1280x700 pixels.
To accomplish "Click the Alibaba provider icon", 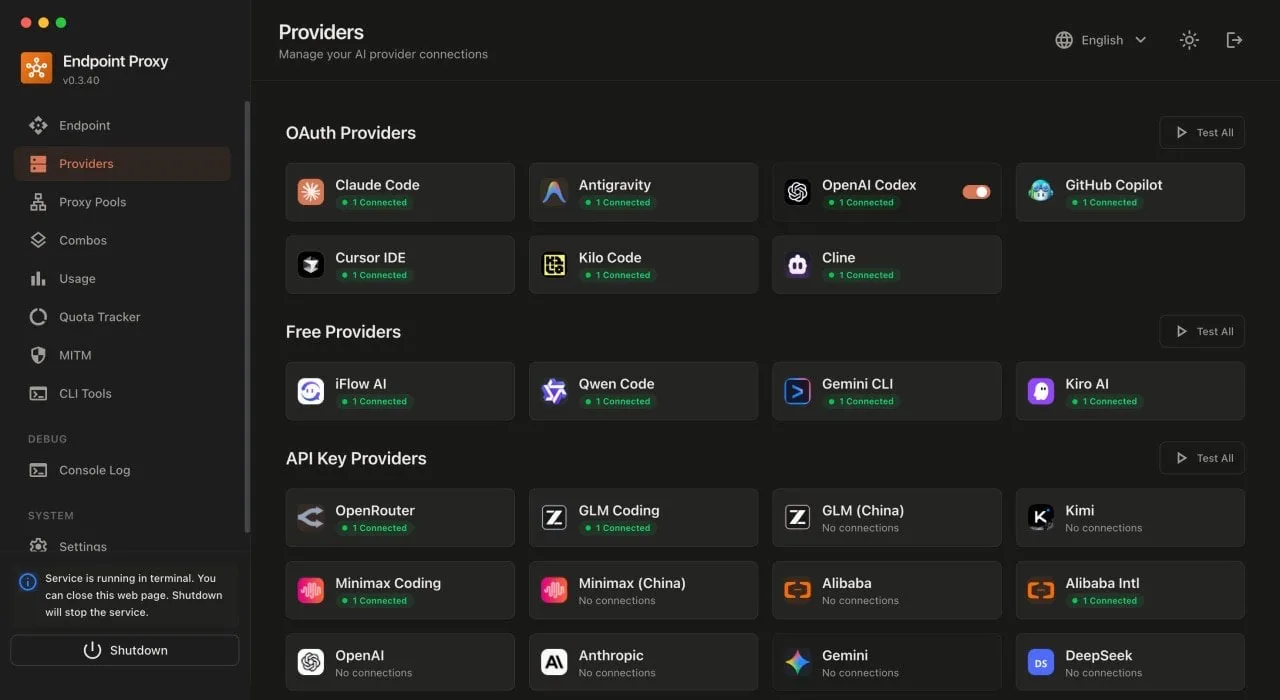I will pyautogui.click(x=797, y=590).
